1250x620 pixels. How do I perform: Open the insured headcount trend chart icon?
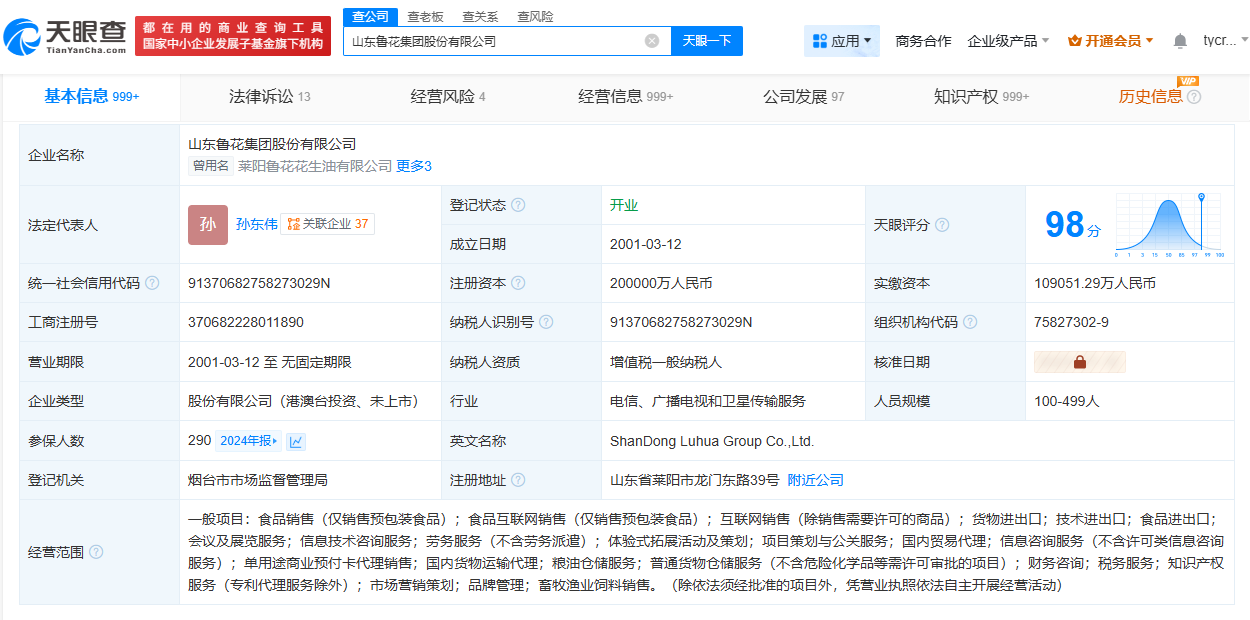click(x=297, y=441)
